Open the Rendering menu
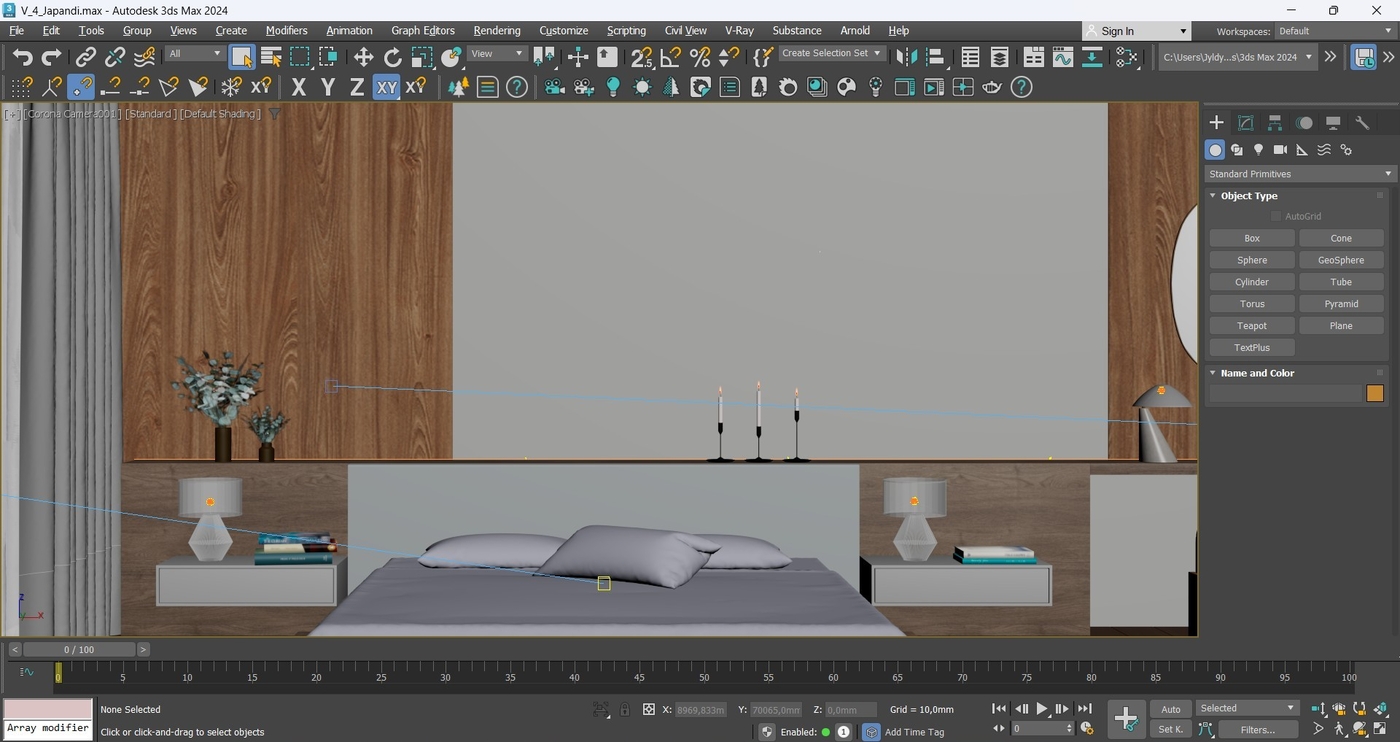Screen dimensions: 1400x742 [496, 30]
